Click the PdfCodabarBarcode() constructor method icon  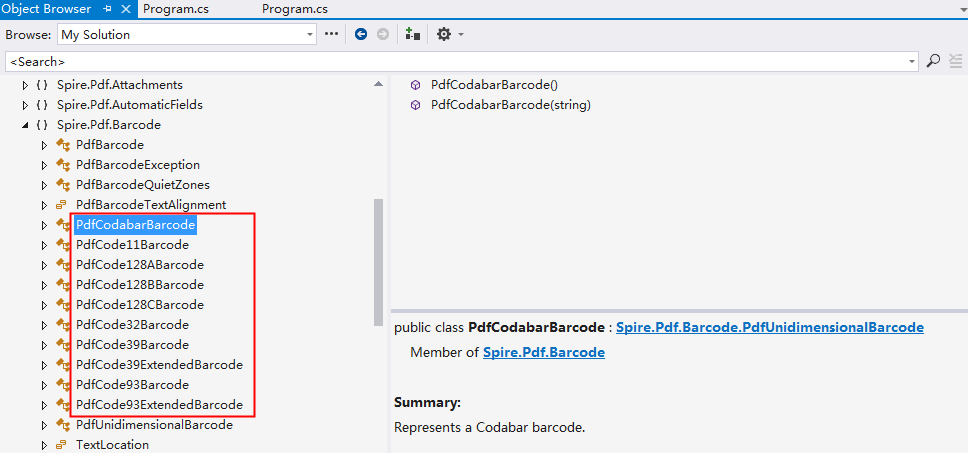pyautogui.click(x=415, y=85)
